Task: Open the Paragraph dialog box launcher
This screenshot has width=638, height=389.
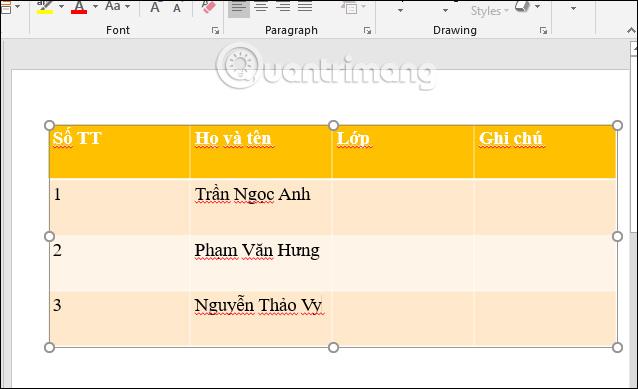Action: click(x=367, y=31)
